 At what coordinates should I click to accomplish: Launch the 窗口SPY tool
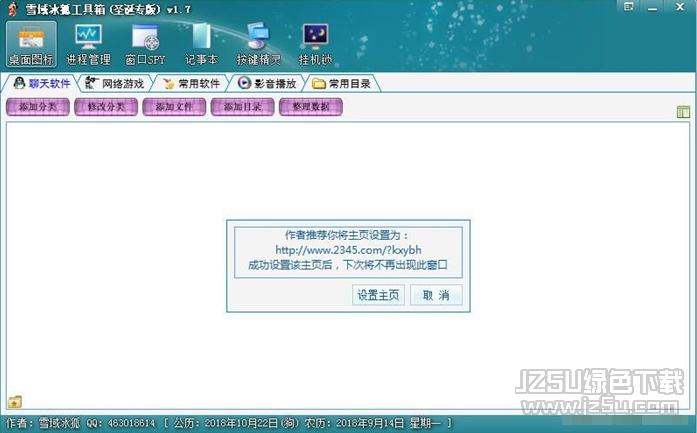point(145,44)
